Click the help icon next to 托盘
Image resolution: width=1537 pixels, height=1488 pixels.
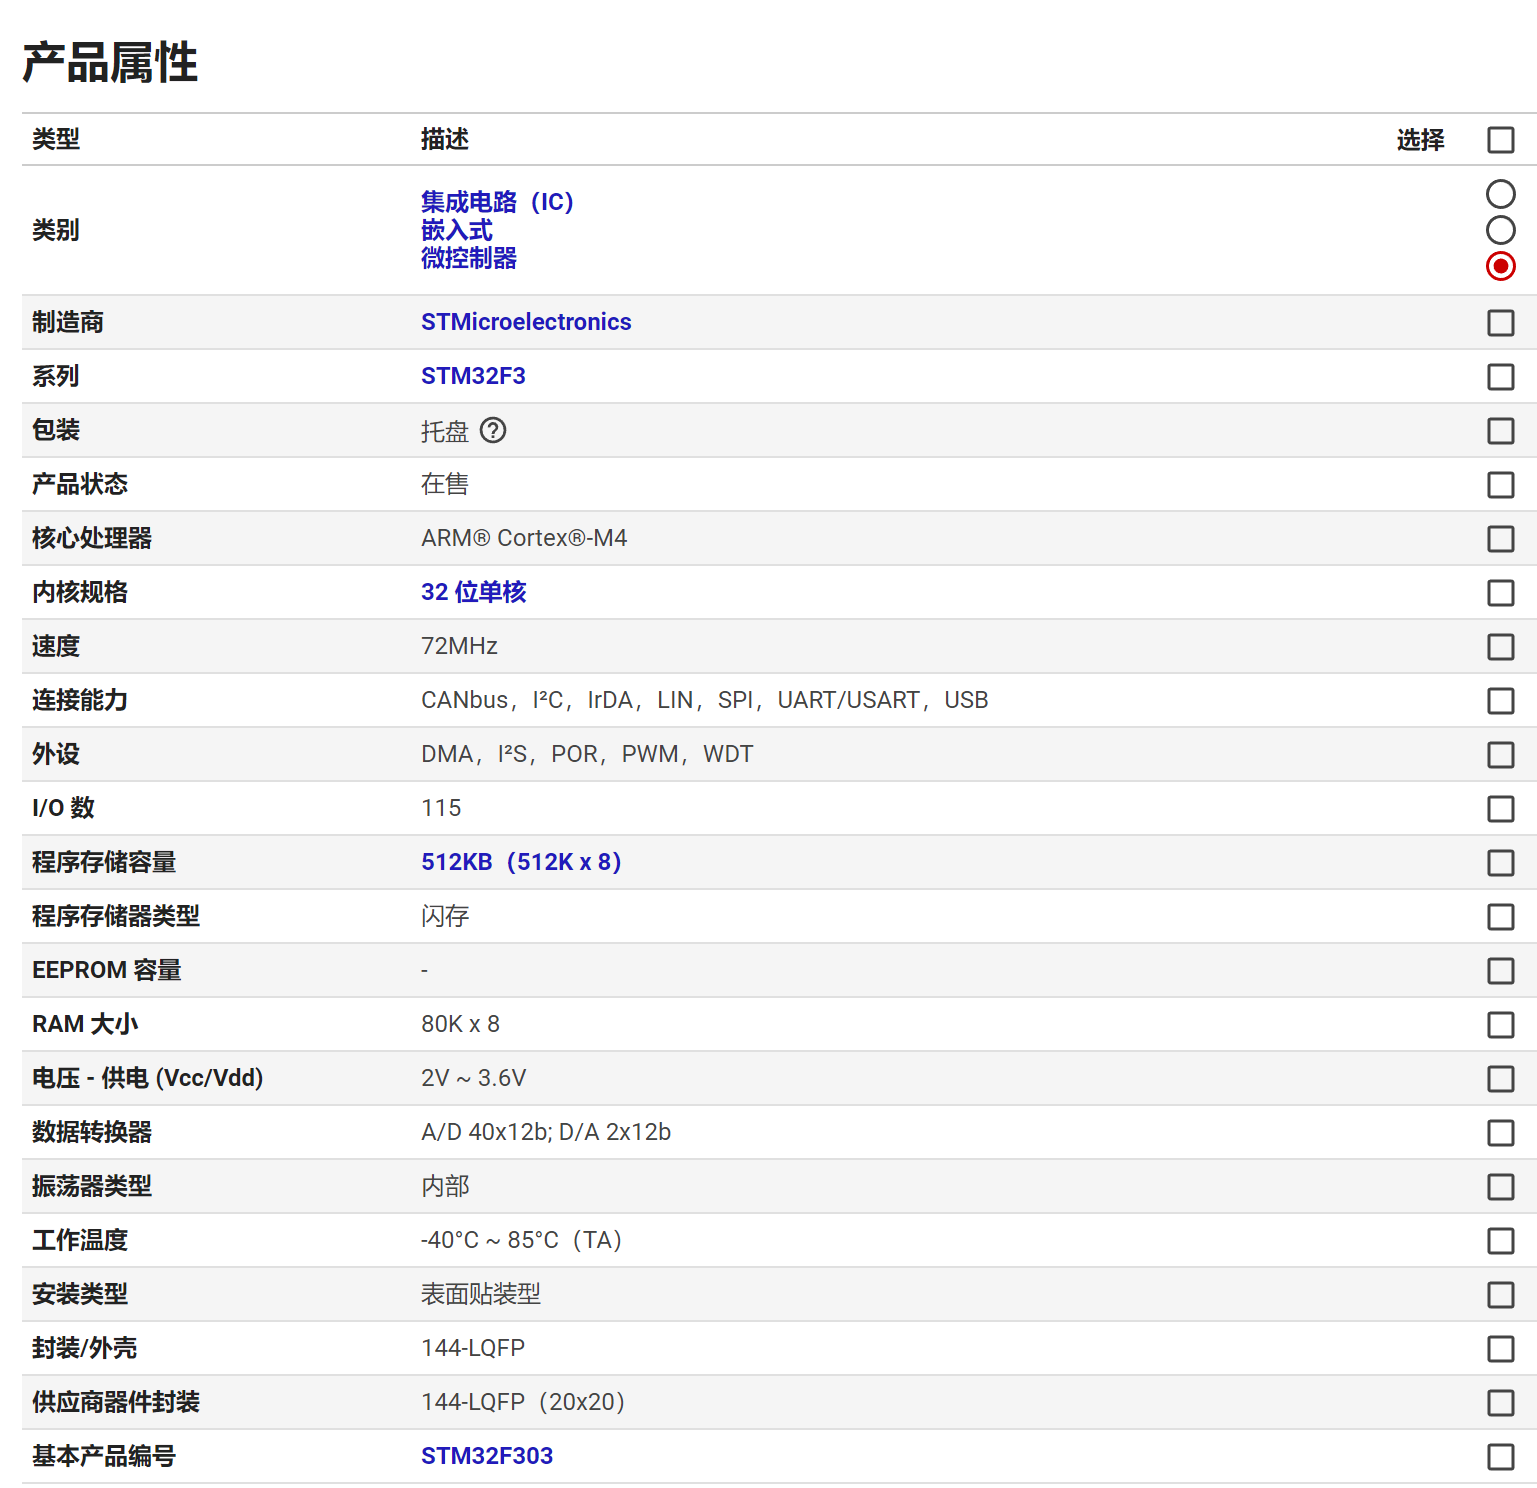point(493,430)
